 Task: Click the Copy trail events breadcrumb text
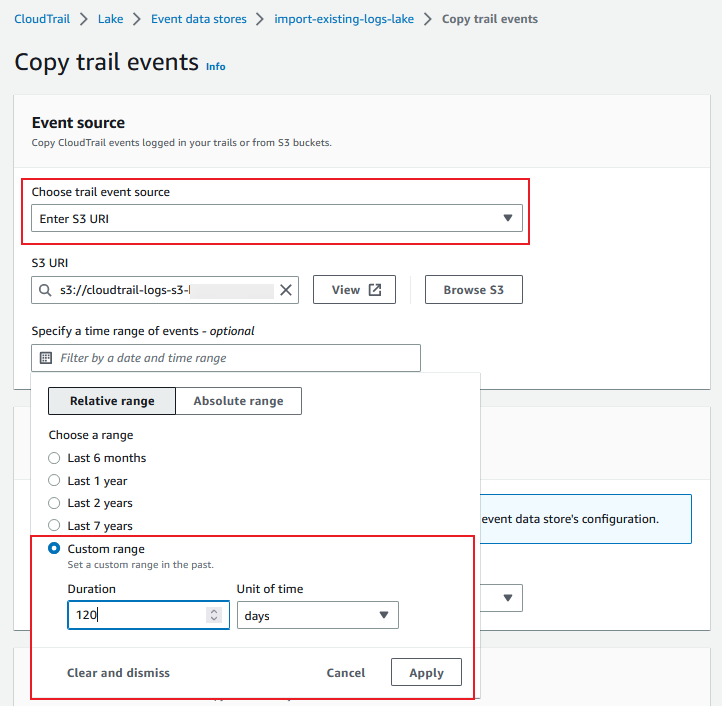pos(490,19)
